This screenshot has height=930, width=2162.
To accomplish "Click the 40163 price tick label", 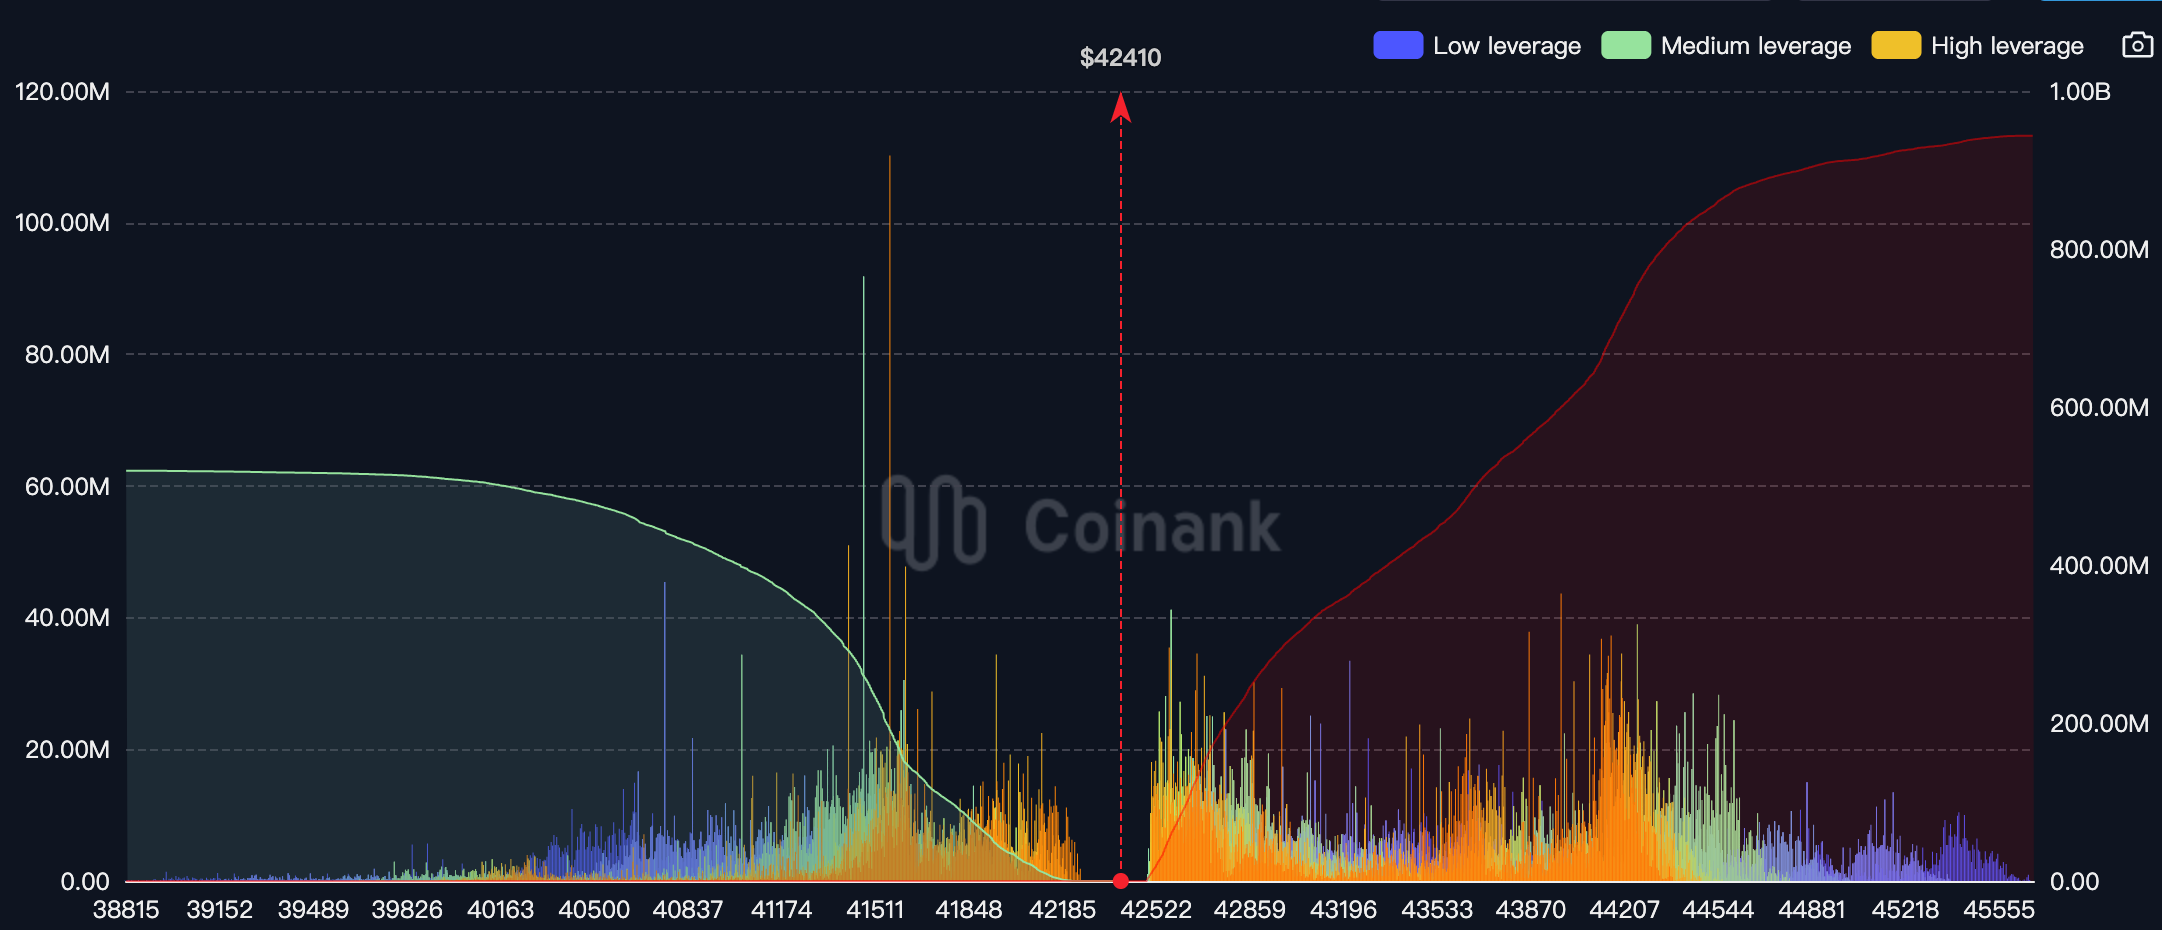I will (x=500, y=910).
